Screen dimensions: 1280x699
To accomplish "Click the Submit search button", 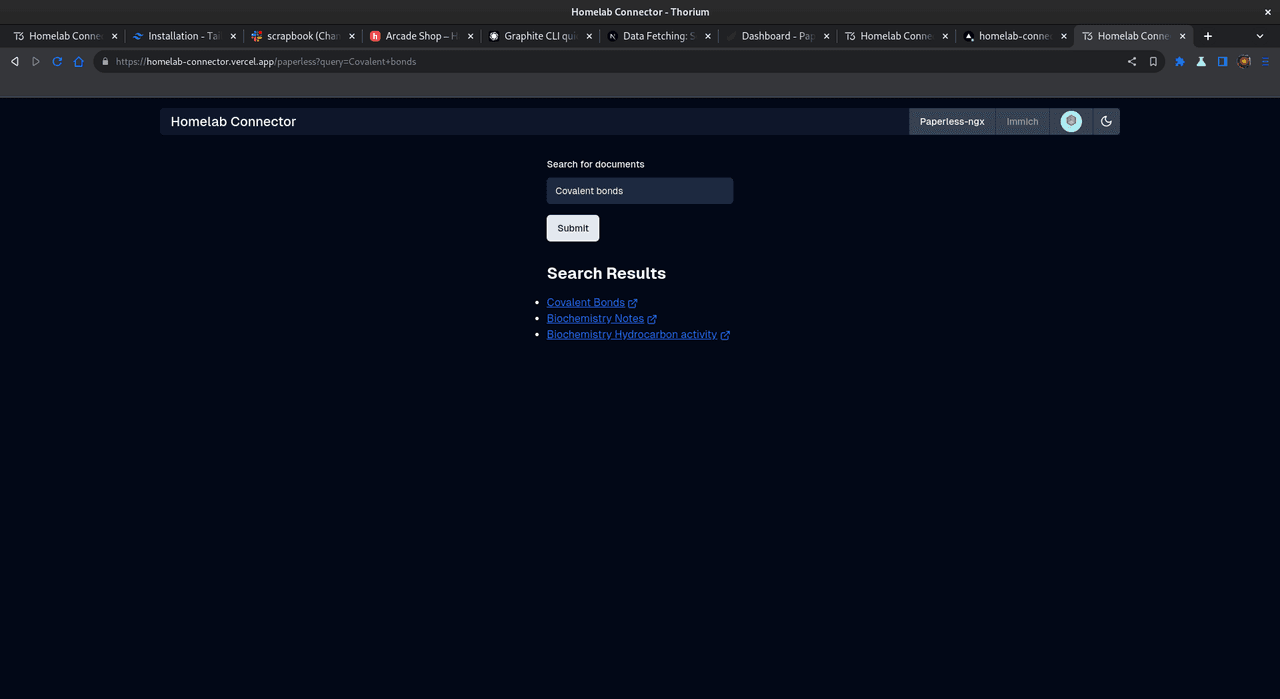I will (x=573, y=228).
